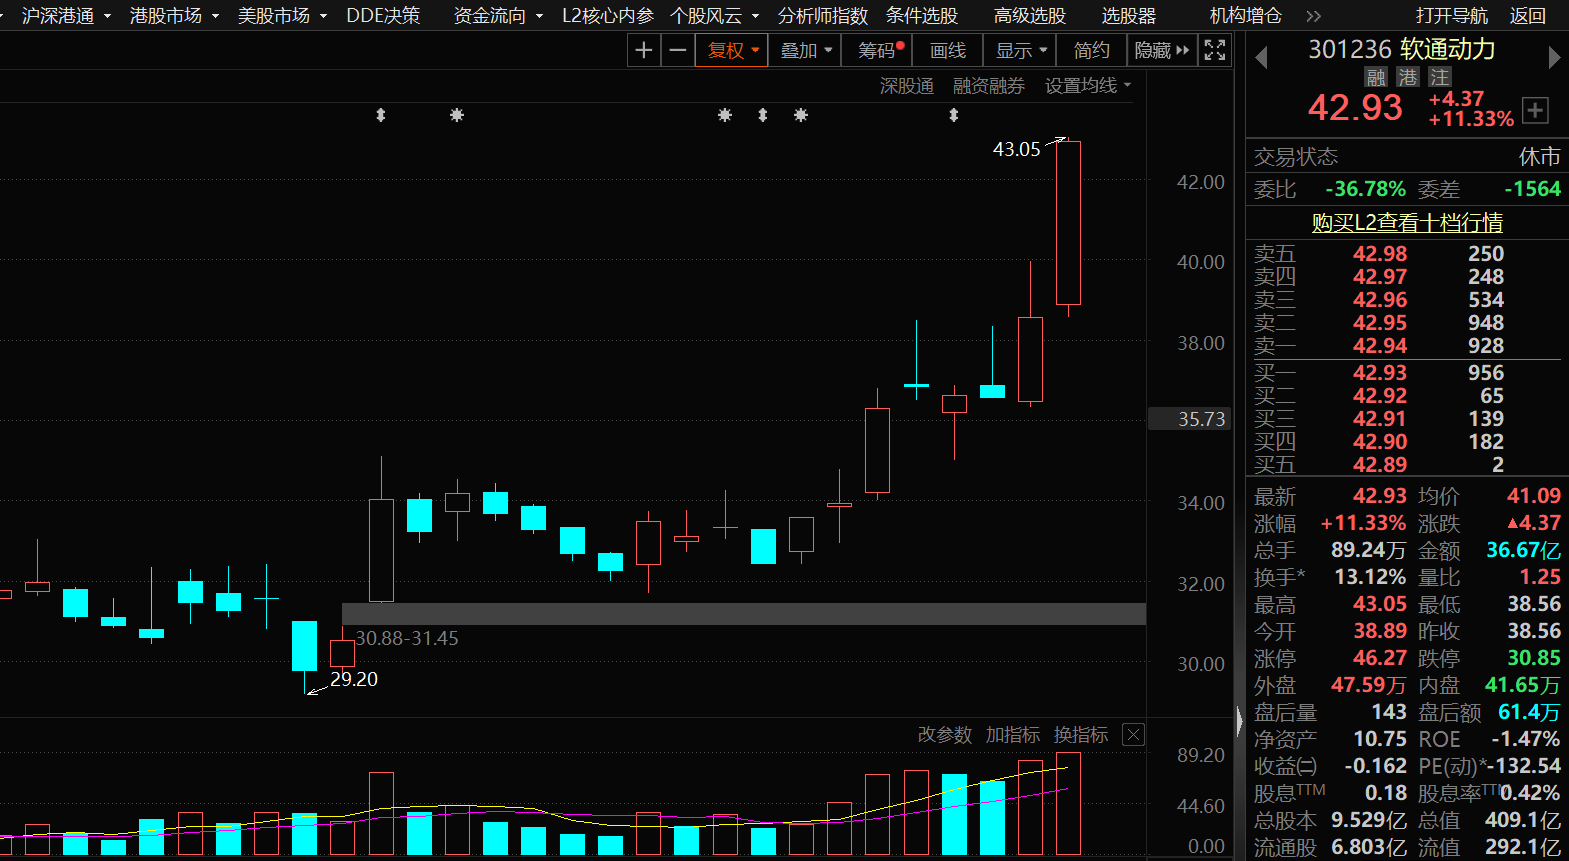This screenshot has height=861, width=1569.
Task: Open 显示 display dropdown
Action: [x=1020, y=50]
